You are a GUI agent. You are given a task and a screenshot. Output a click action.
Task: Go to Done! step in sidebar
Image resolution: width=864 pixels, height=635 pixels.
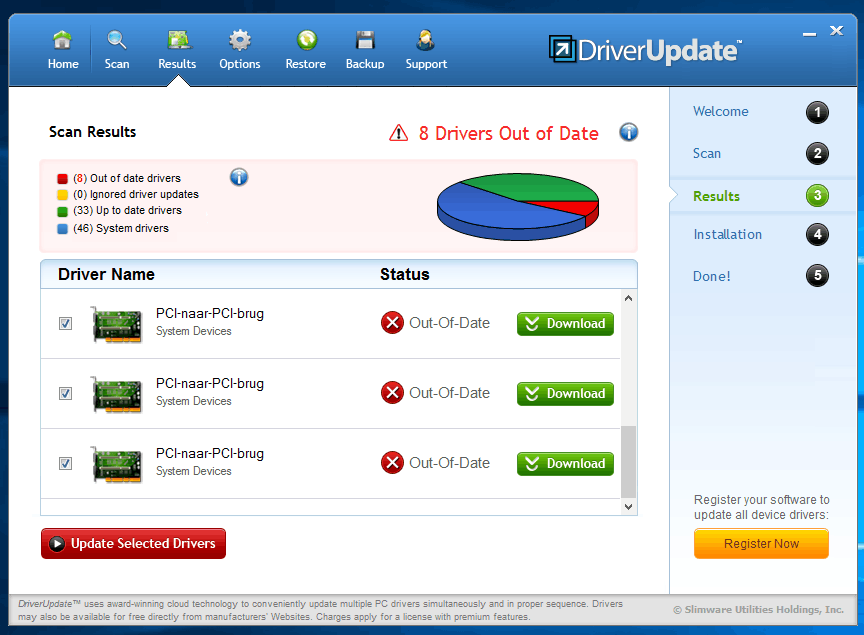(711, 276)
